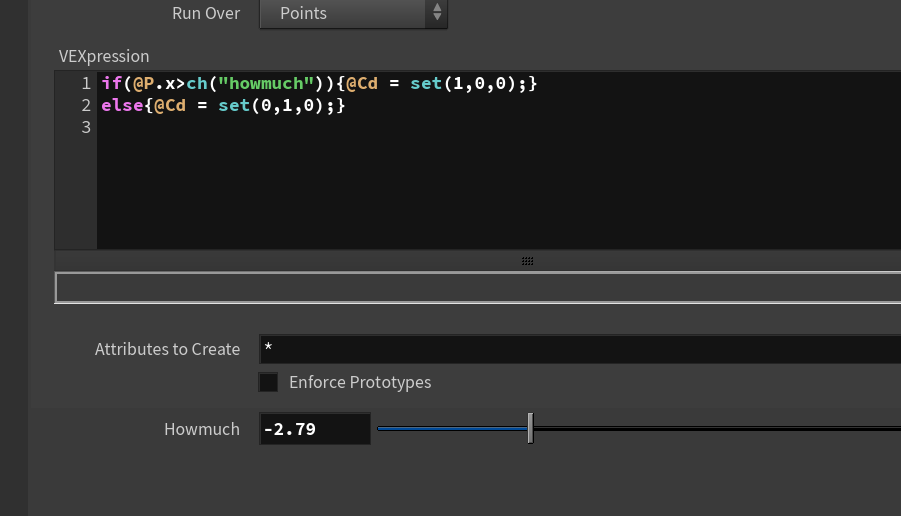Click line number 3 in the editor
The width and height of the screenshot is (901, 516).
tap(86, 128)
